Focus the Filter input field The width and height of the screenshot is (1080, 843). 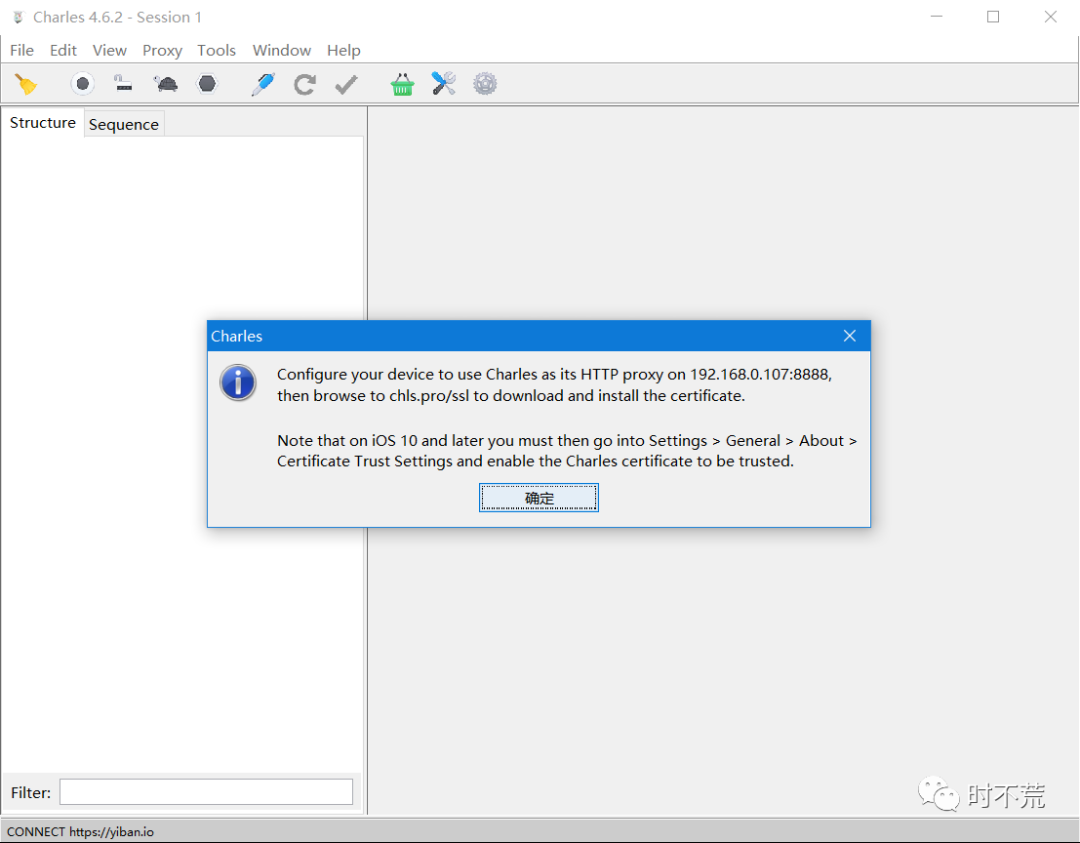206,792
